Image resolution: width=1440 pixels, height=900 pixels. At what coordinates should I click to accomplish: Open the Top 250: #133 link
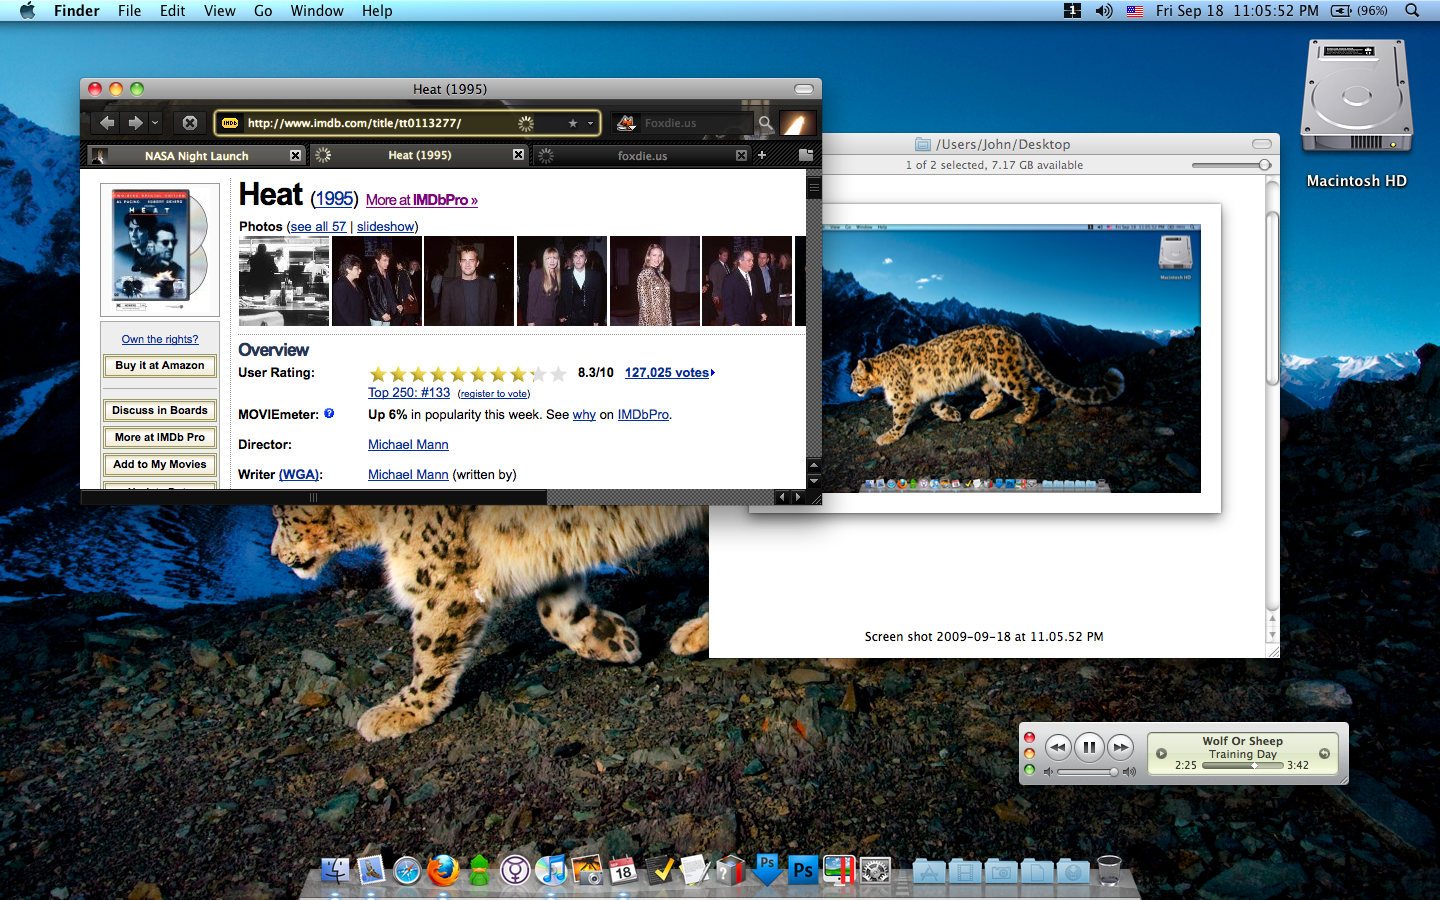coord(409,393)
